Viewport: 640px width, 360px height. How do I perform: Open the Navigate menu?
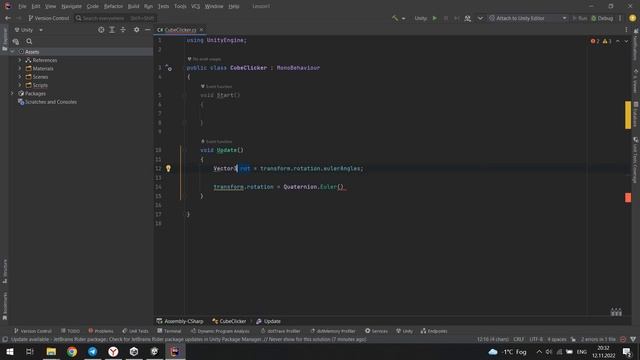(71, 7)
